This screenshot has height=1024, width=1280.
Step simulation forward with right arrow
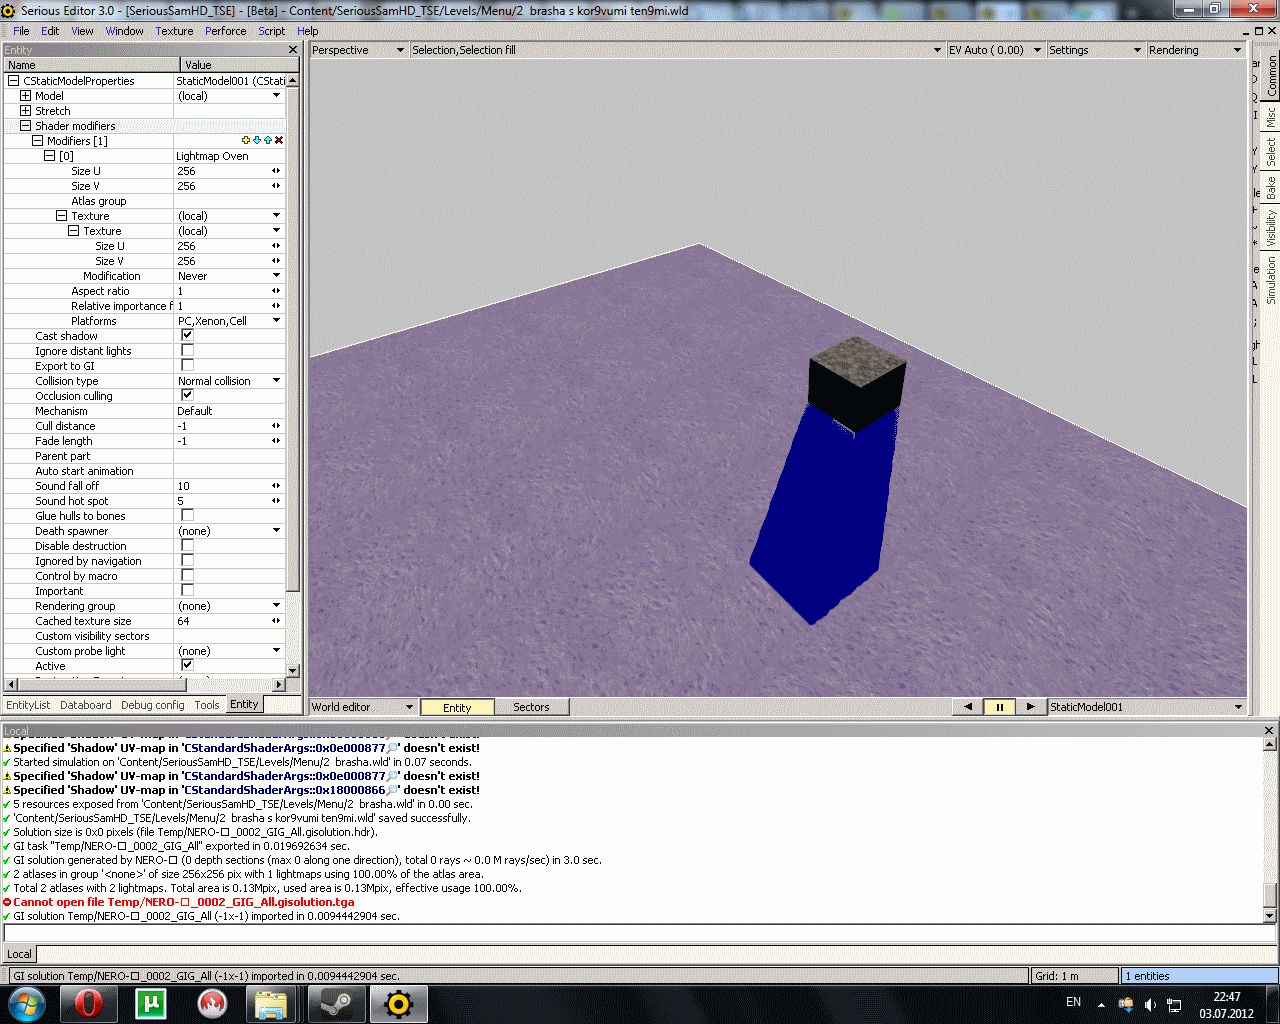(x=1030, y=707)
